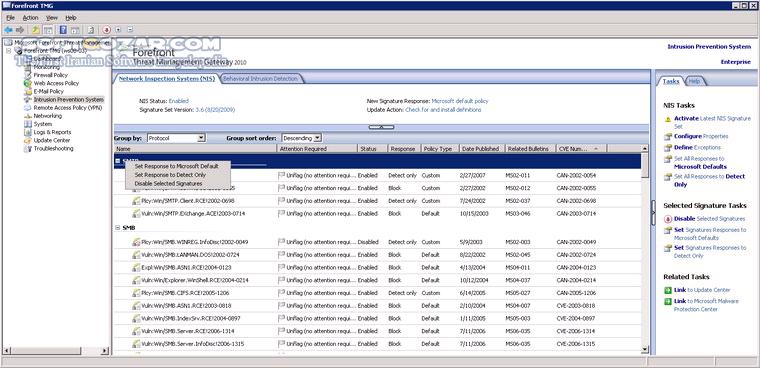Click the task pane collapse handle
The width and height of the screenshot is (760, 368).
653,213
